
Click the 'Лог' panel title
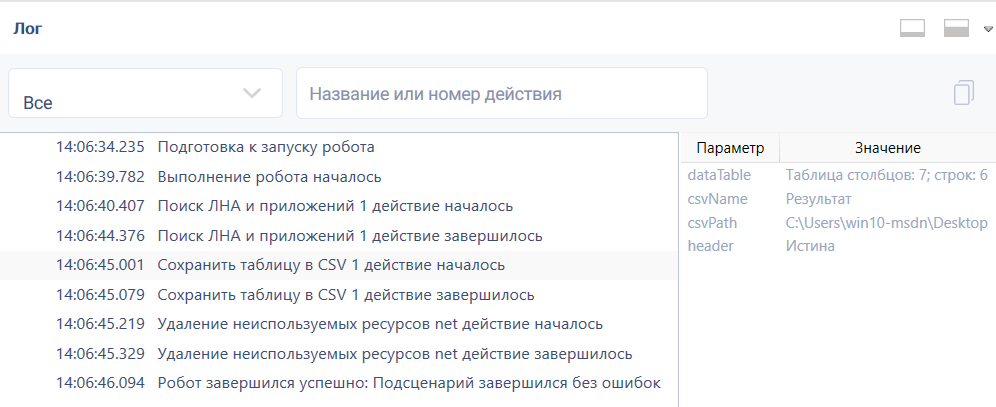click(x=27, y=29)
